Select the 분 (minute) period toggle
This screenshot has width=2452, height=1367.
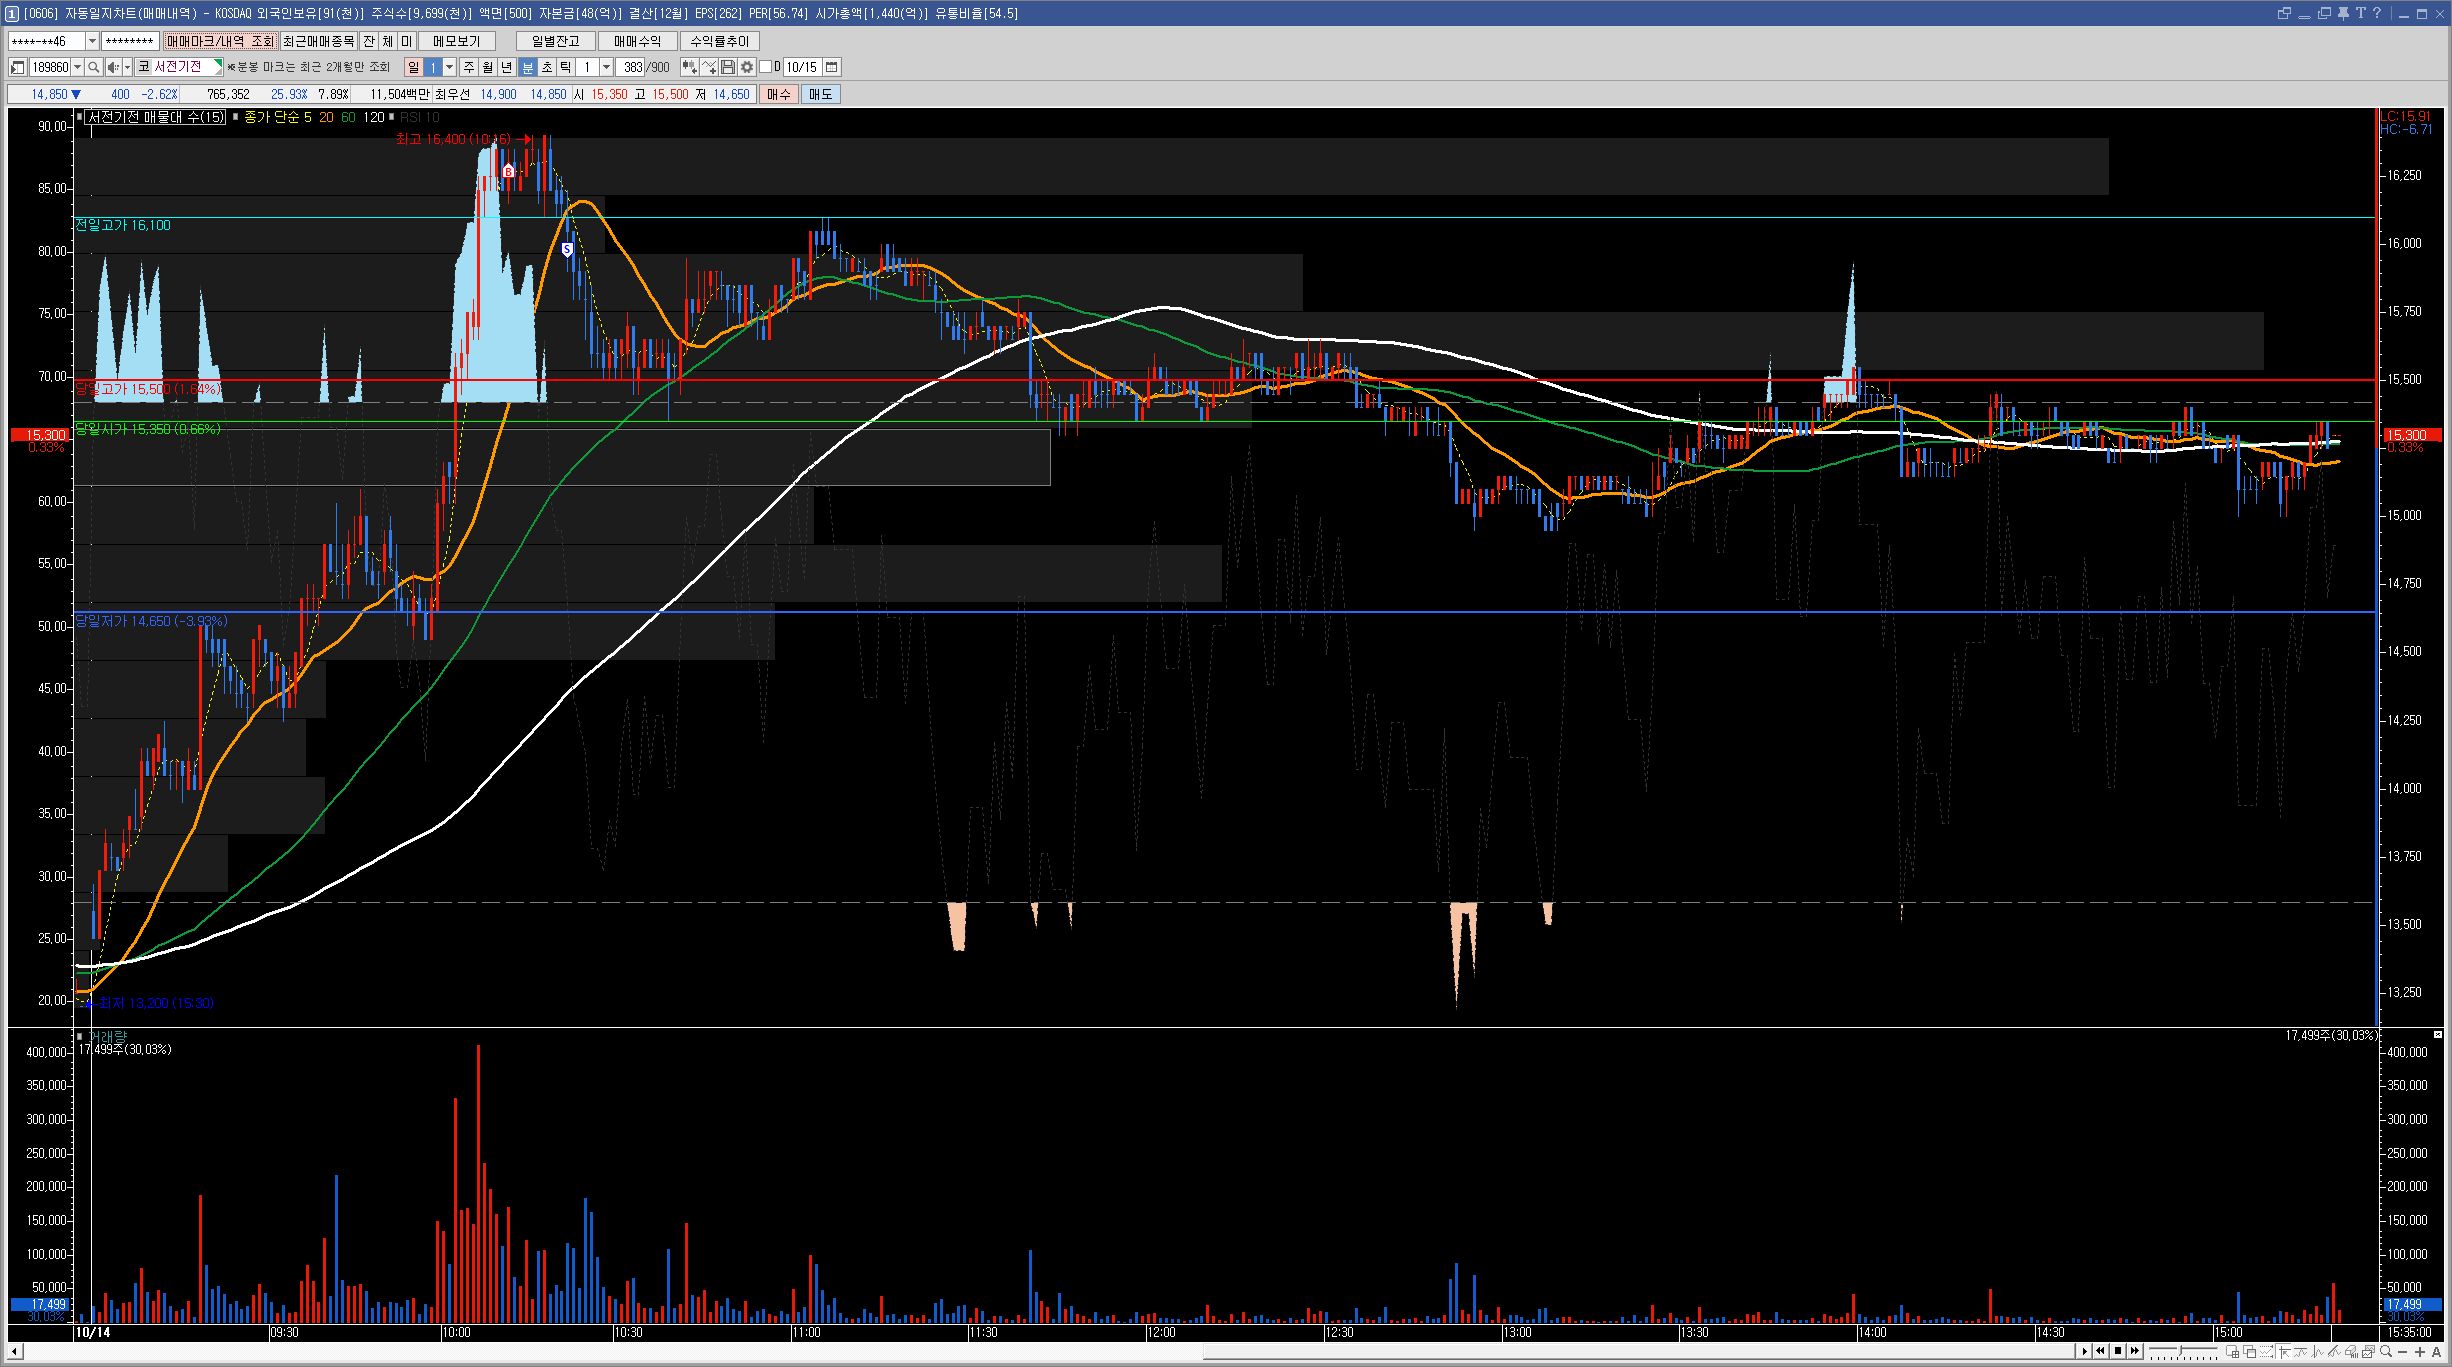click(528, 67)
